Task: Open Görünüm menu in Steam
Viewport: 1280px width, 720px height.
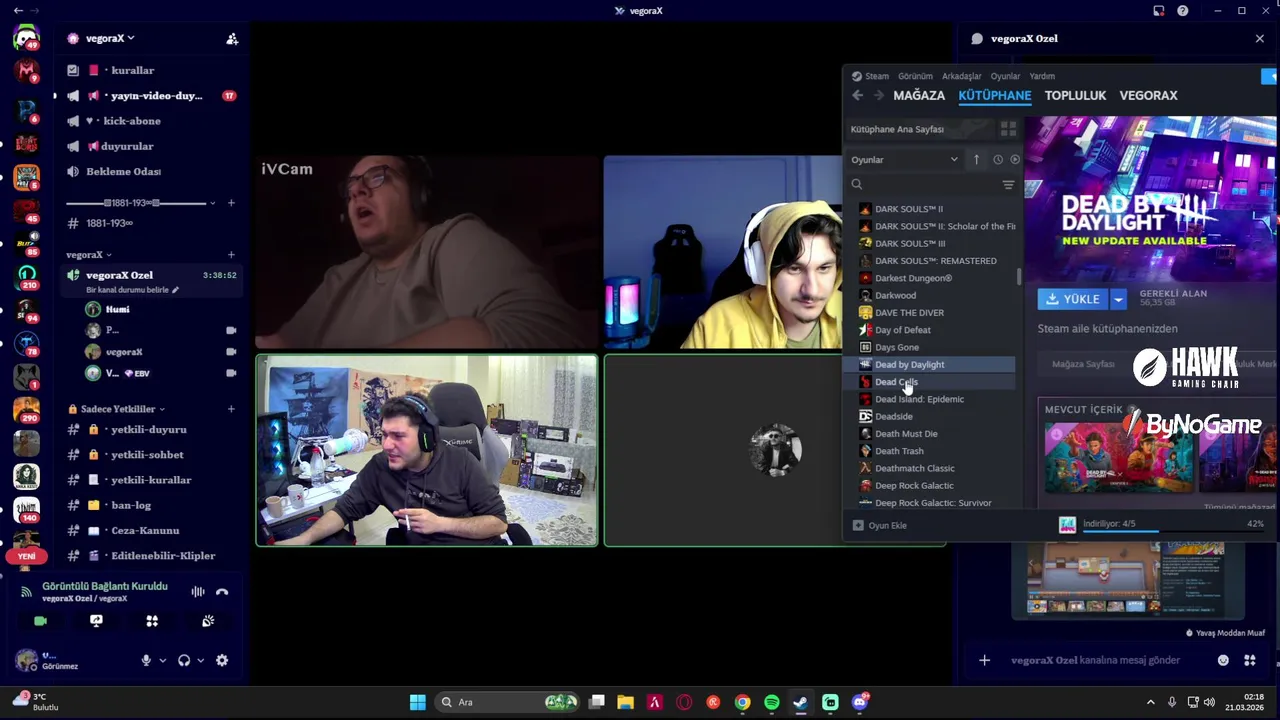Action: coord(915,76)
